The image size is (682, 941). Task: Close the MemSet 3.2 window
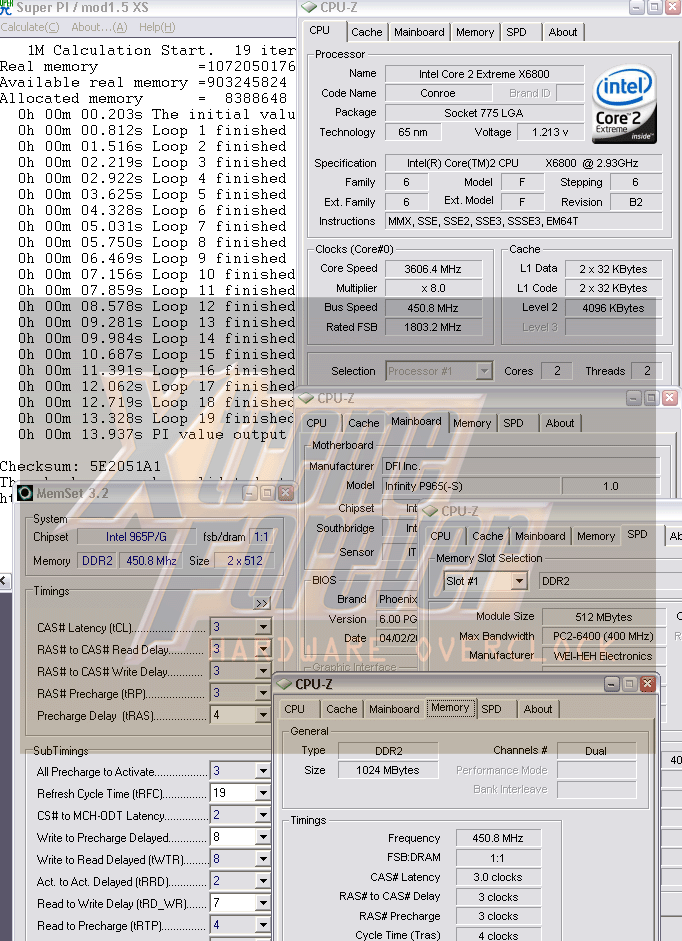(x=286, y=493)
